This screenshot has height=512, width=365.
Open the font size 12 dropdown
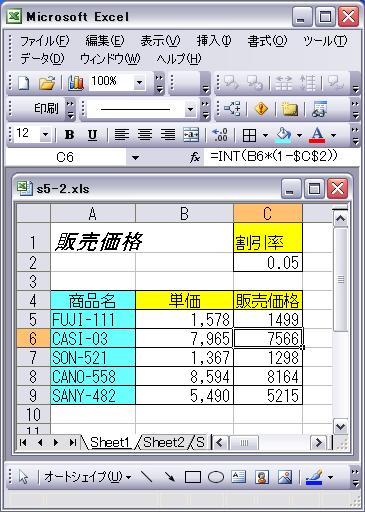pyautogui.click(x=45, y=135)
